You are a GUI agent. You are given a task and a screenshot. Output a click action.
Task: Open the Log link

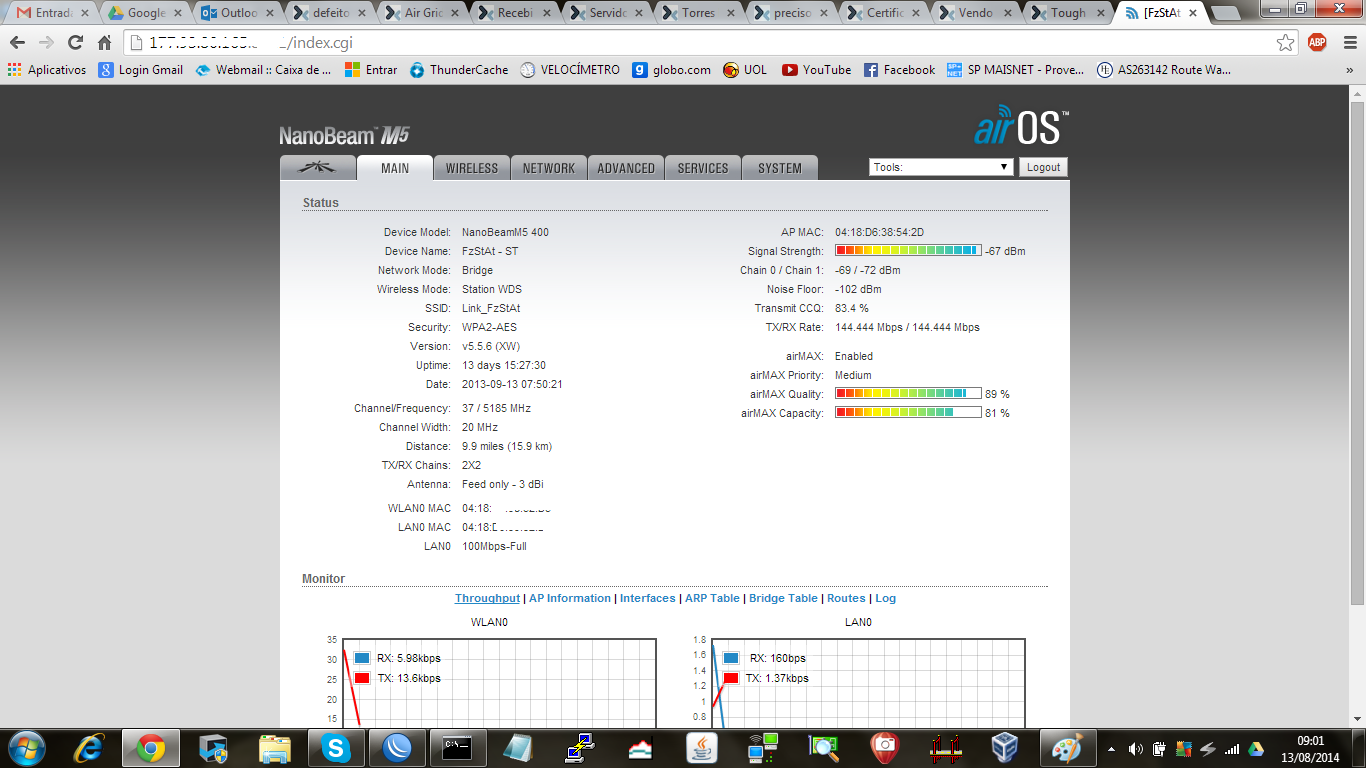[885, 598]
